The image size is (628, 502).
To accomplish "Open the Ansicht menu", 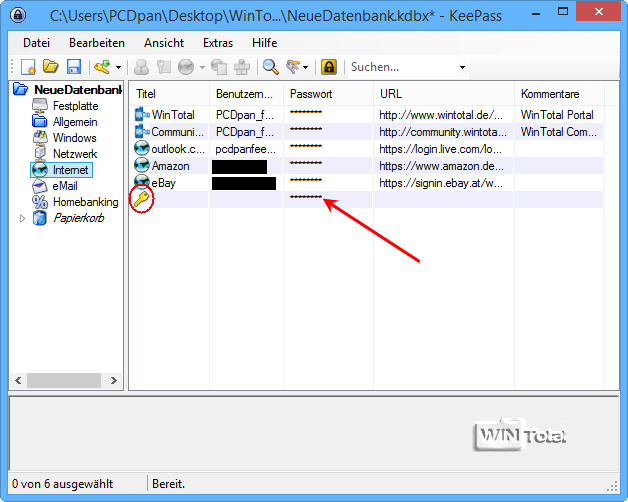I will click(164, 43).
